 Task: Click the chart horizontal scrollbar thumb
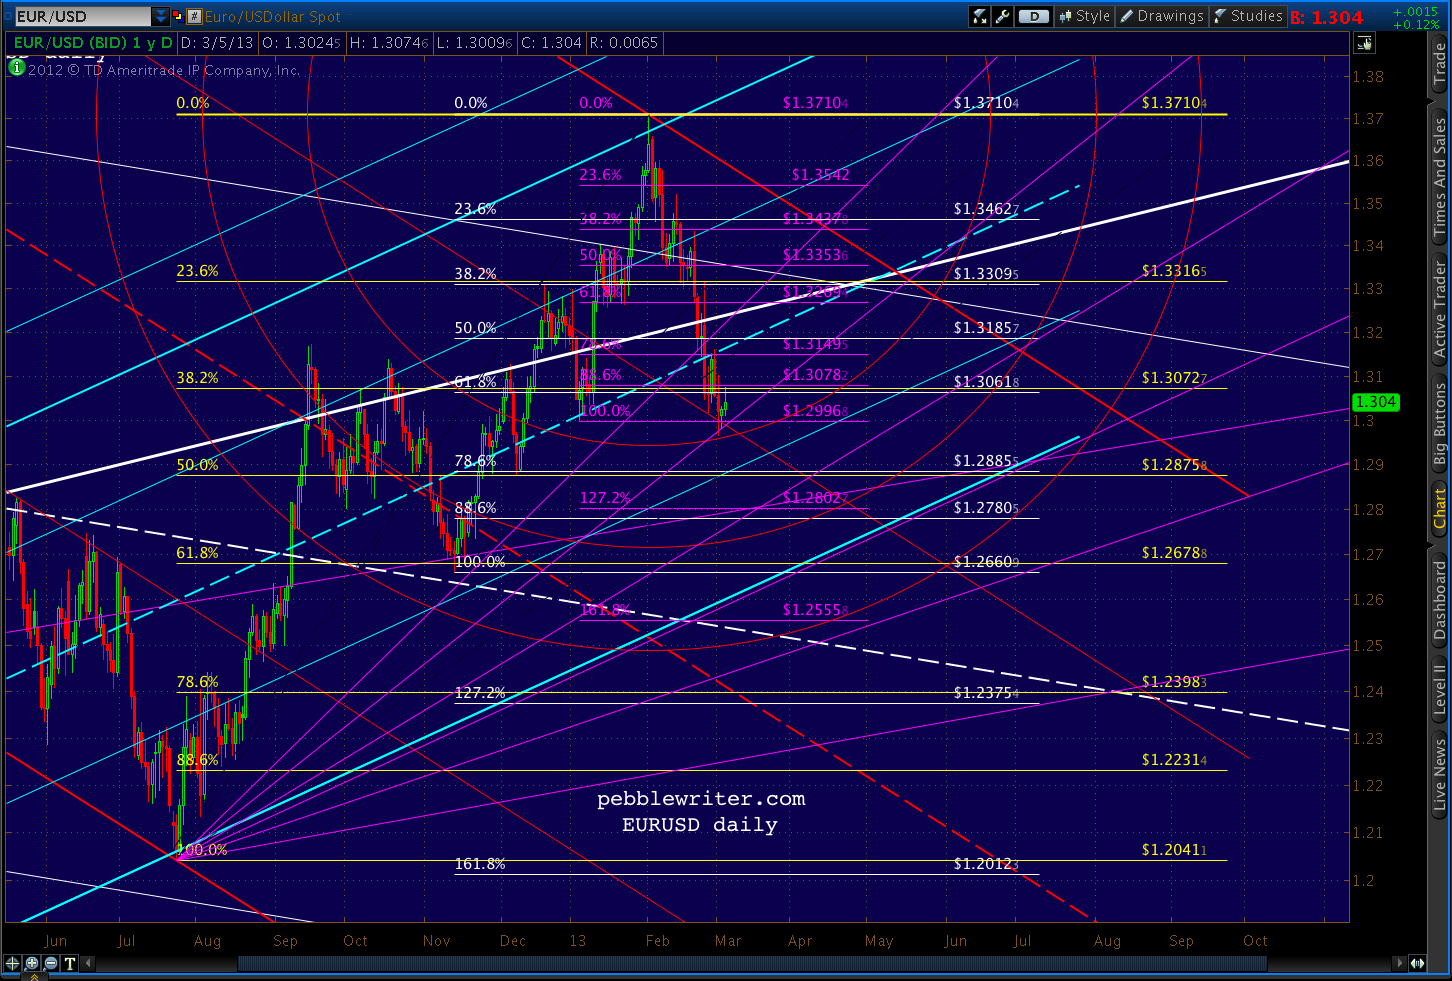point(752,964)
